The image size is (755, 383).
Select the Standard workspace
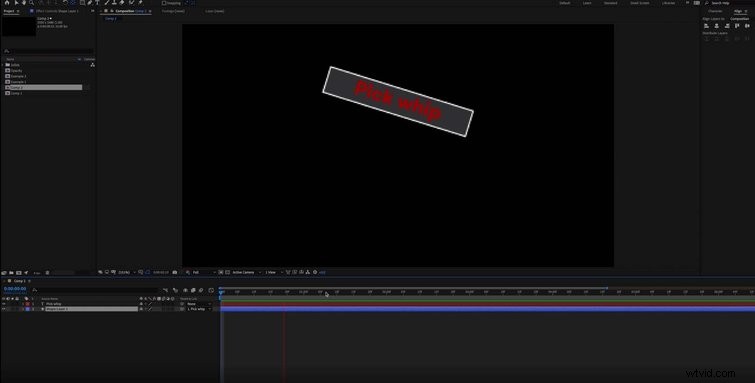[611, 3]
